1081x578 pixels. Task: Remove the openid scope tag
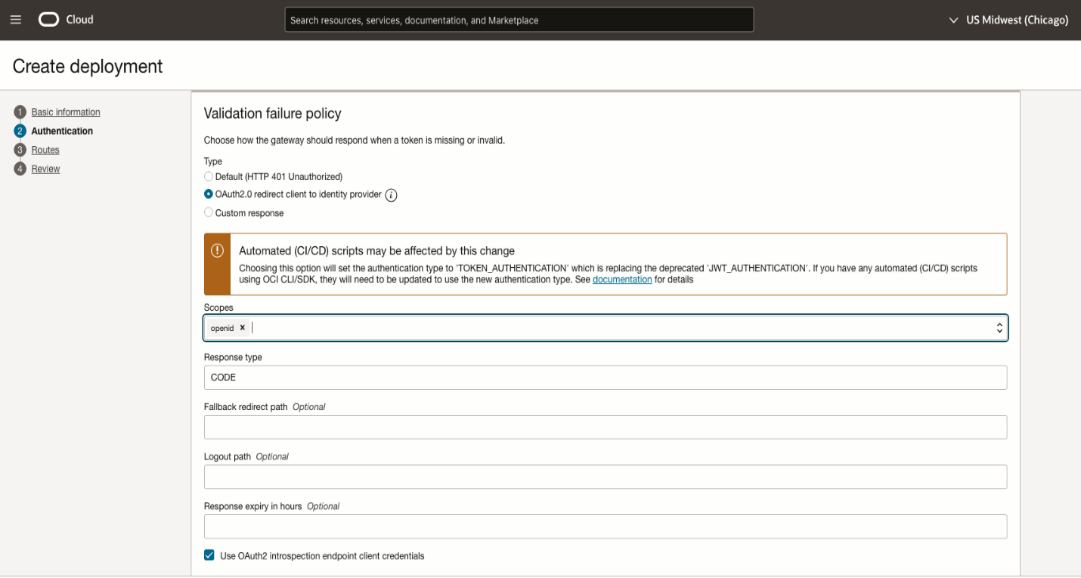click(241, 327)
